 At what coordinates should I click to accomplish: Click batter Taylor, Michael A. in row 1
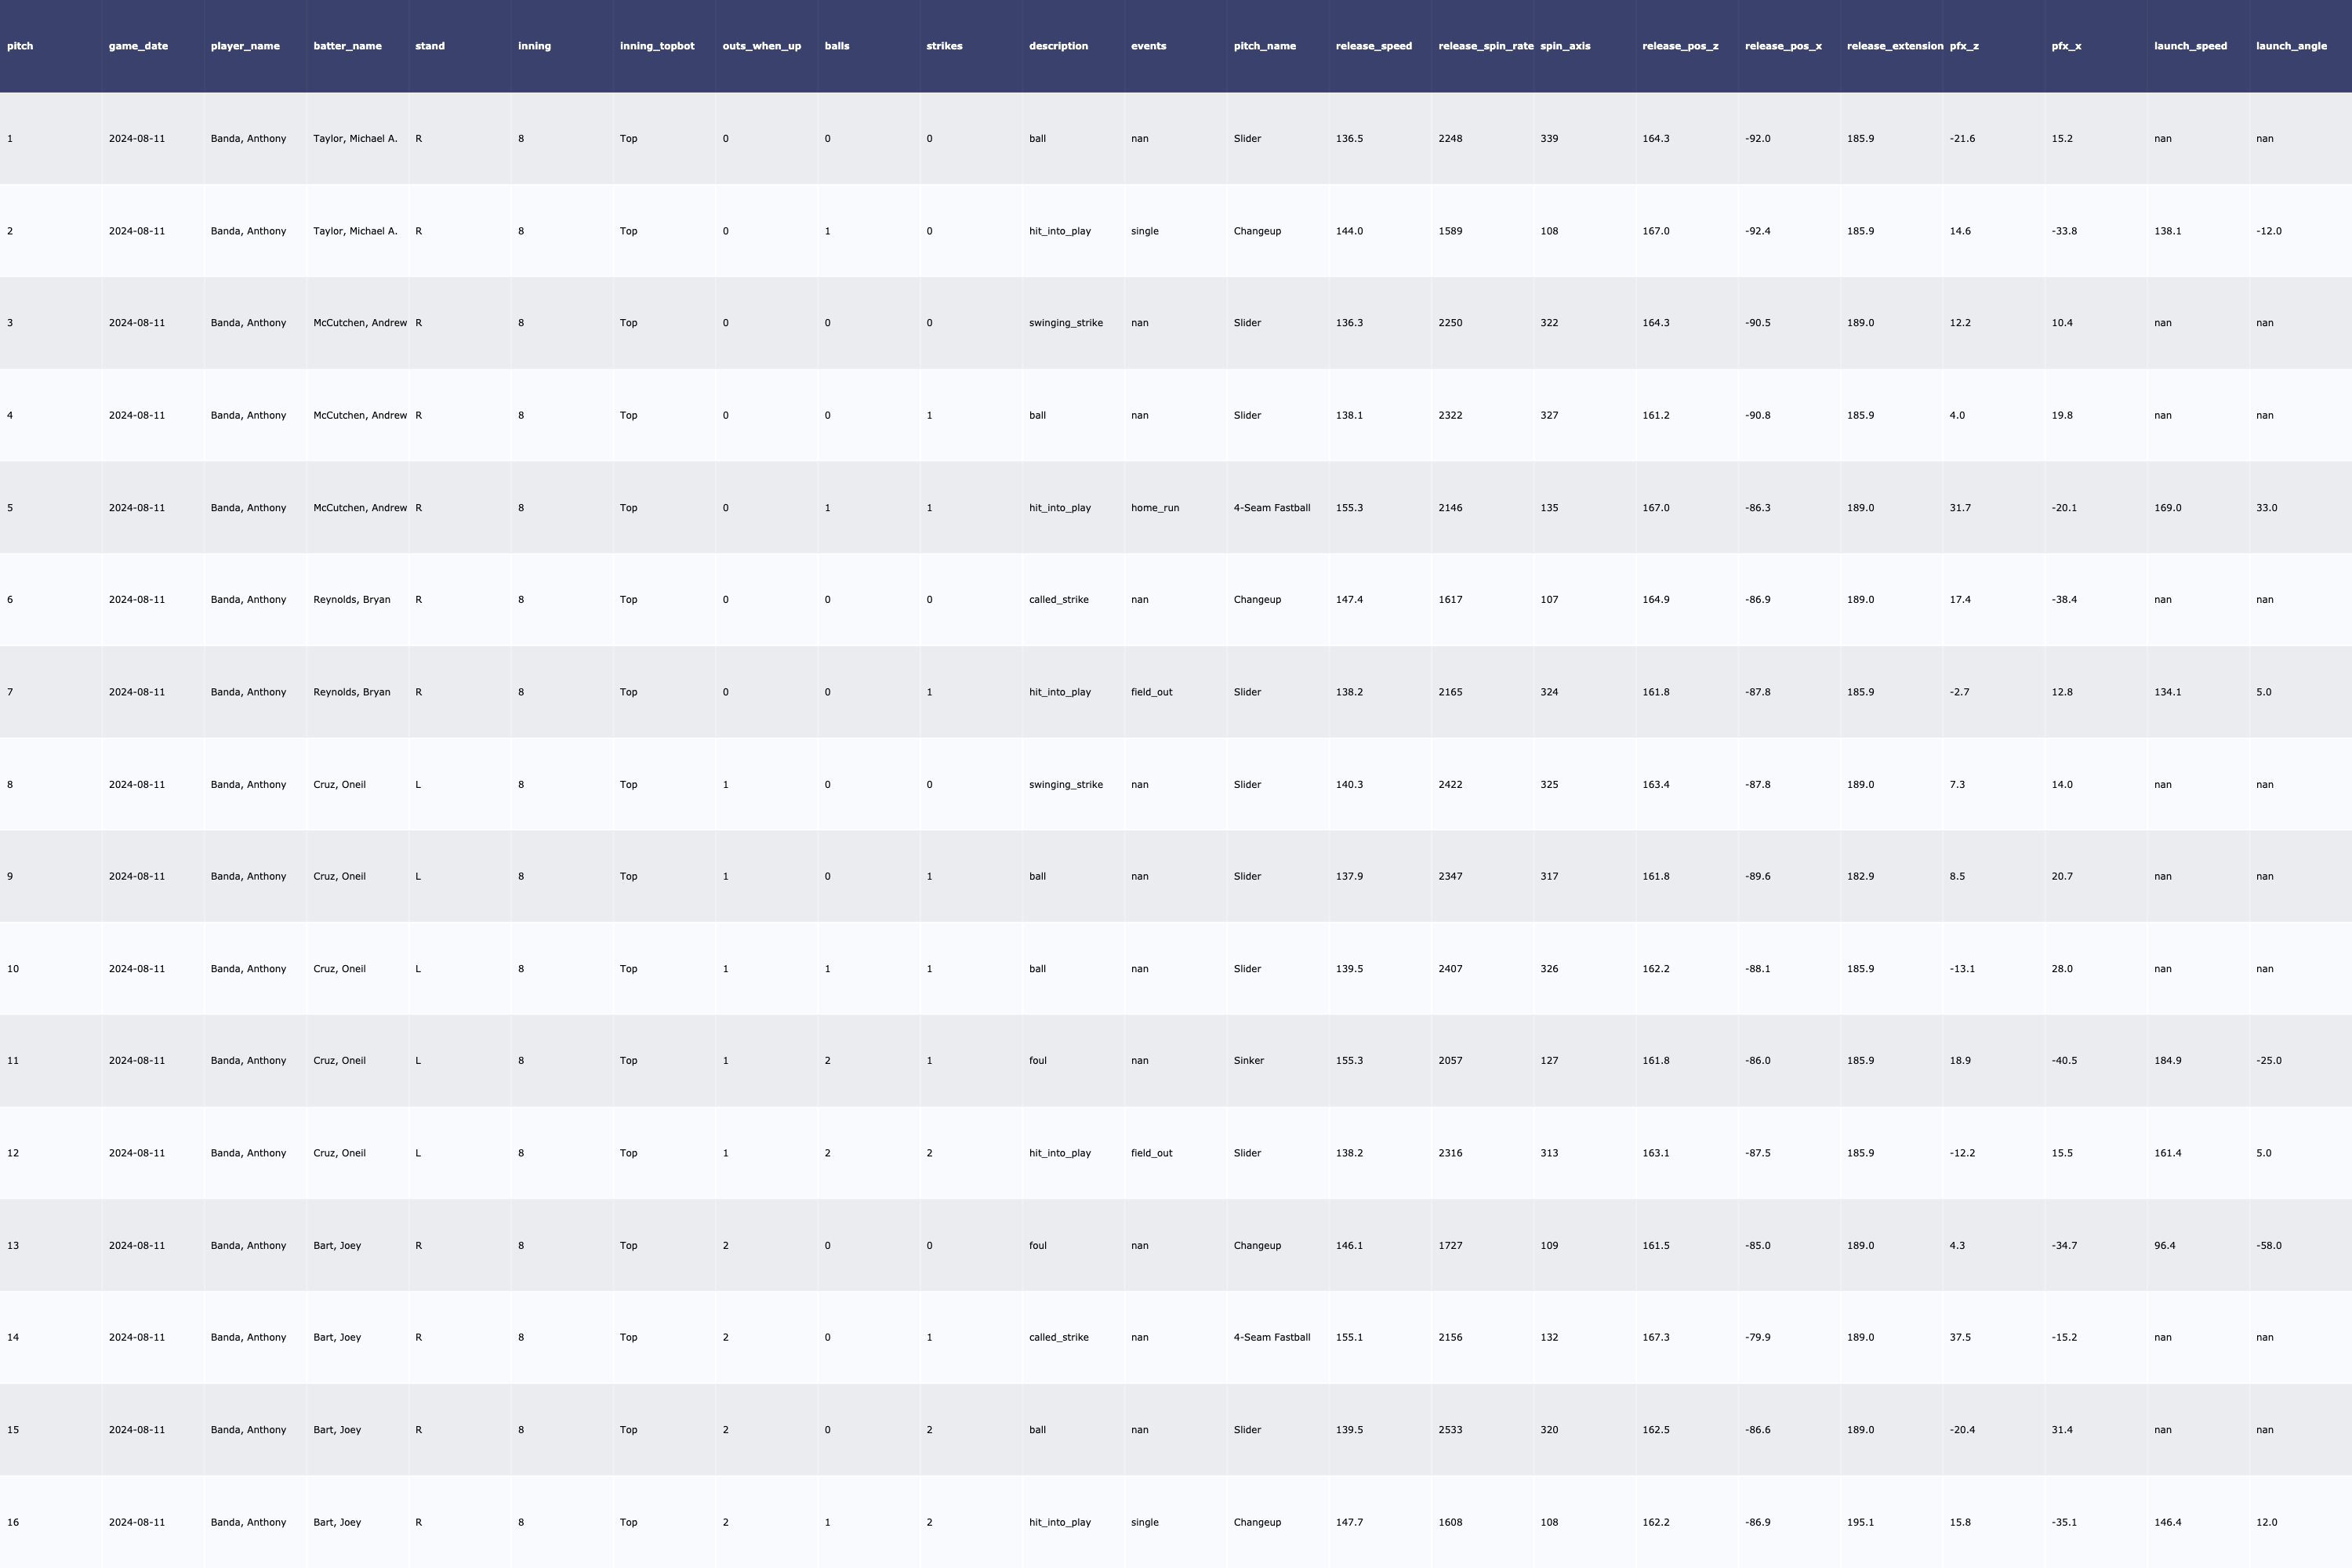click(x=355, y=139)
